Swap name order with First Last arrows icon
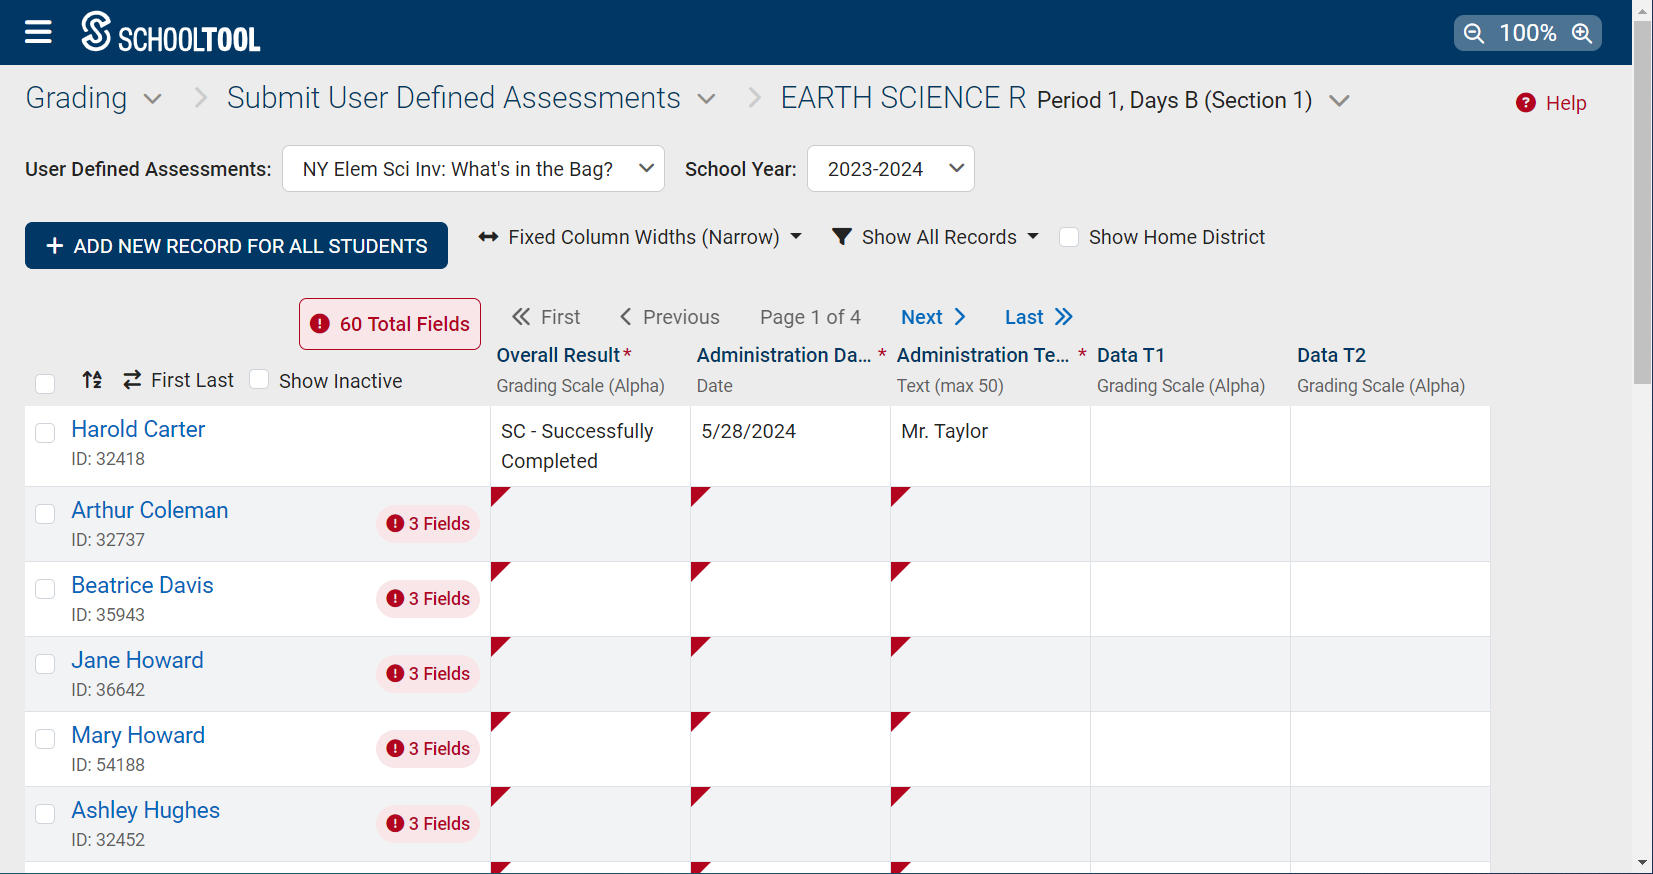Image resolution: width=1653 pixels, height=874 pixels. pos(132,380)
